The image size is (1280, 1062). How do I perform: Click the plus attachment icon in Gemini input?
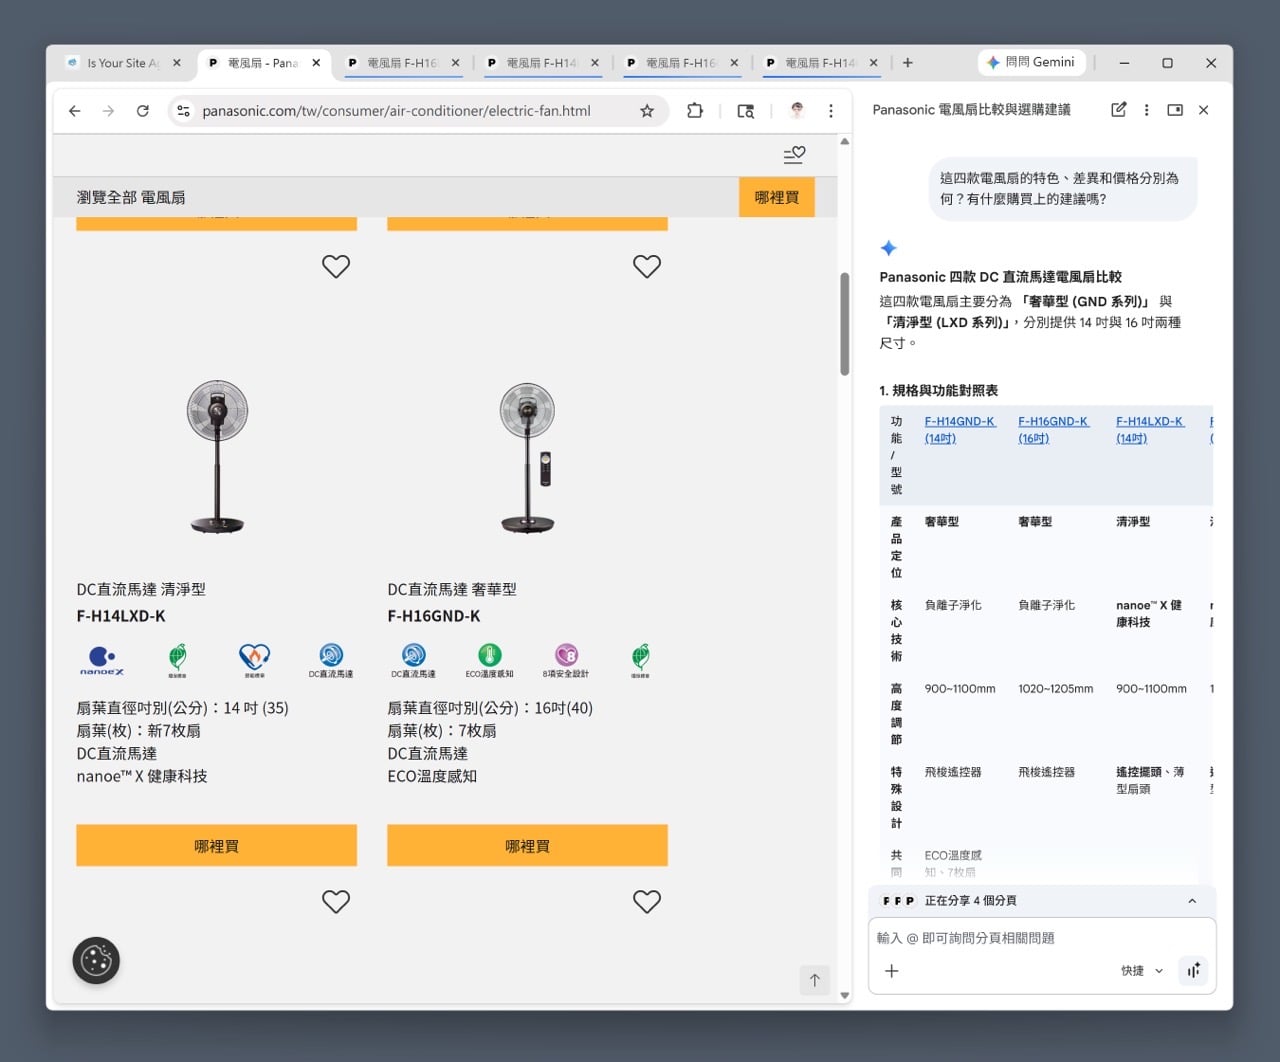tap(892, 971)
